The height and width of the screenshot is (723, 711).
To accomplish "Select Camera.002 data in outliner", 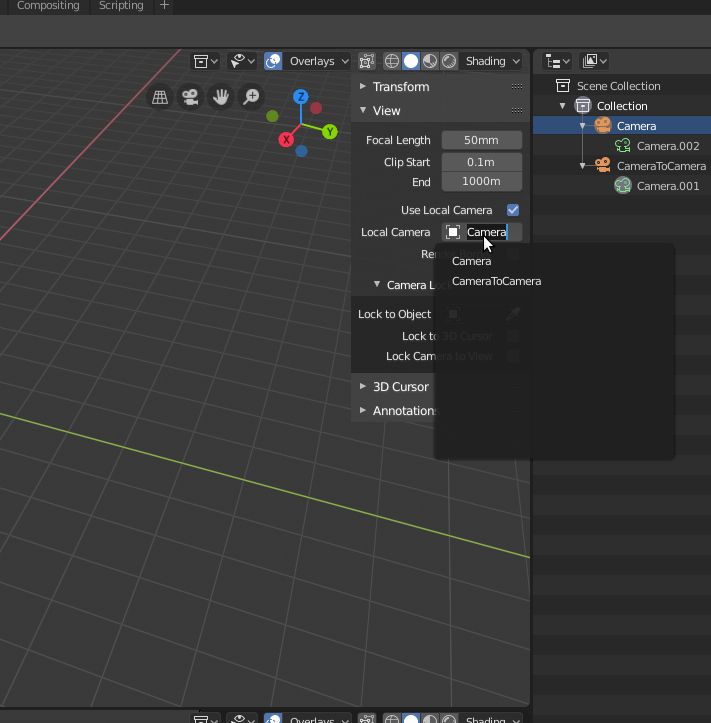I will tap(668, 146).
